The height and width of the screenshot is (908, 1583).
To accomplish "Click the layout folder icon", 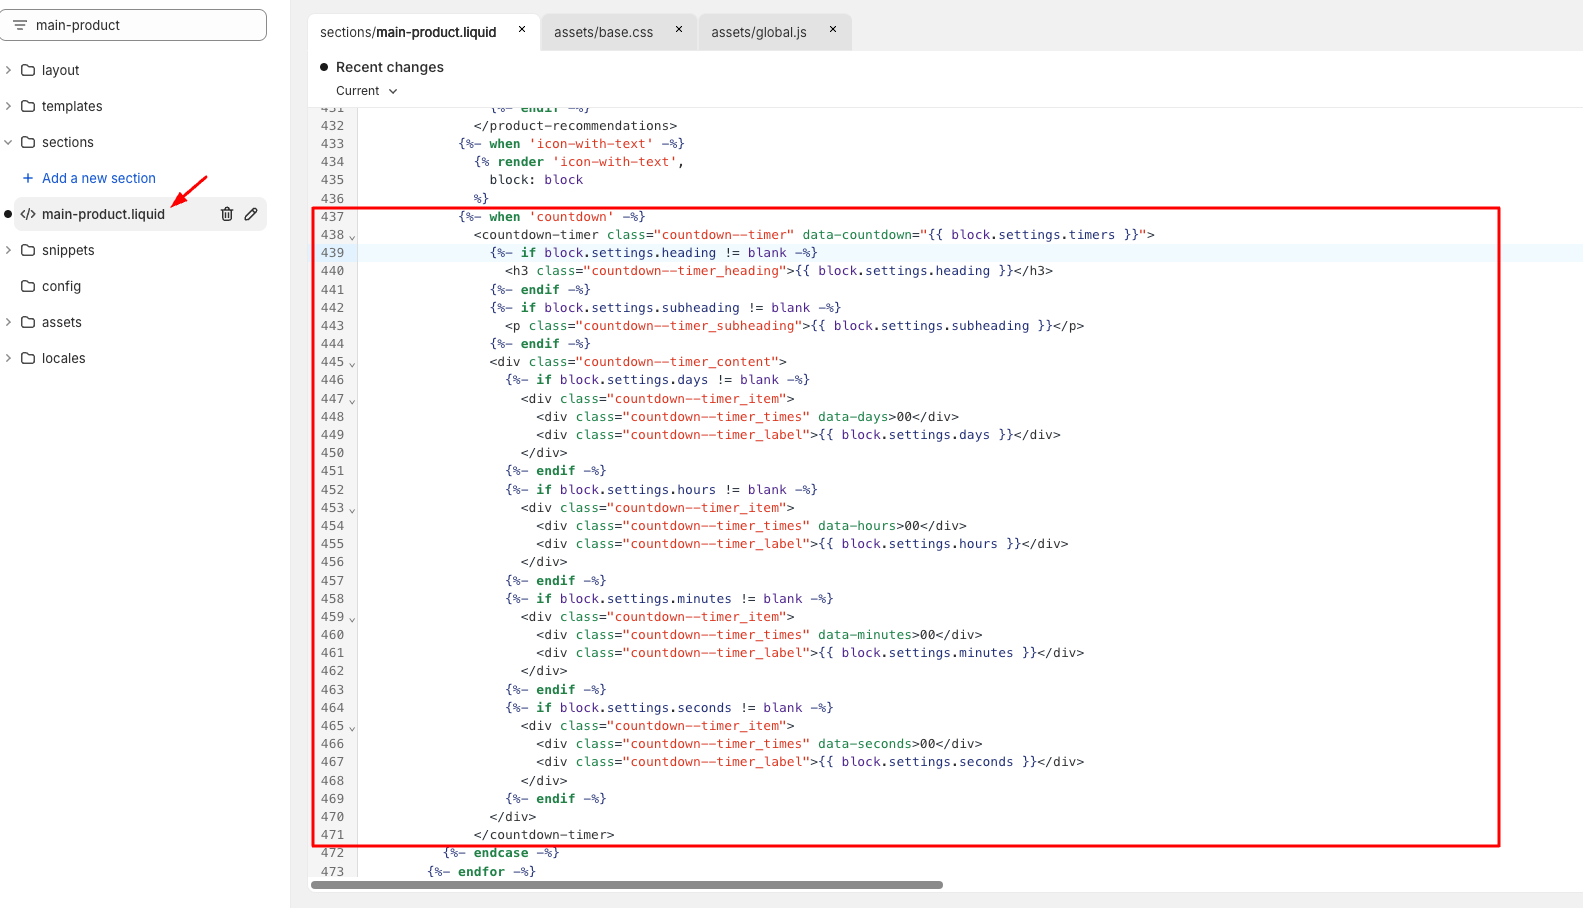I will [x=28, y=70].
